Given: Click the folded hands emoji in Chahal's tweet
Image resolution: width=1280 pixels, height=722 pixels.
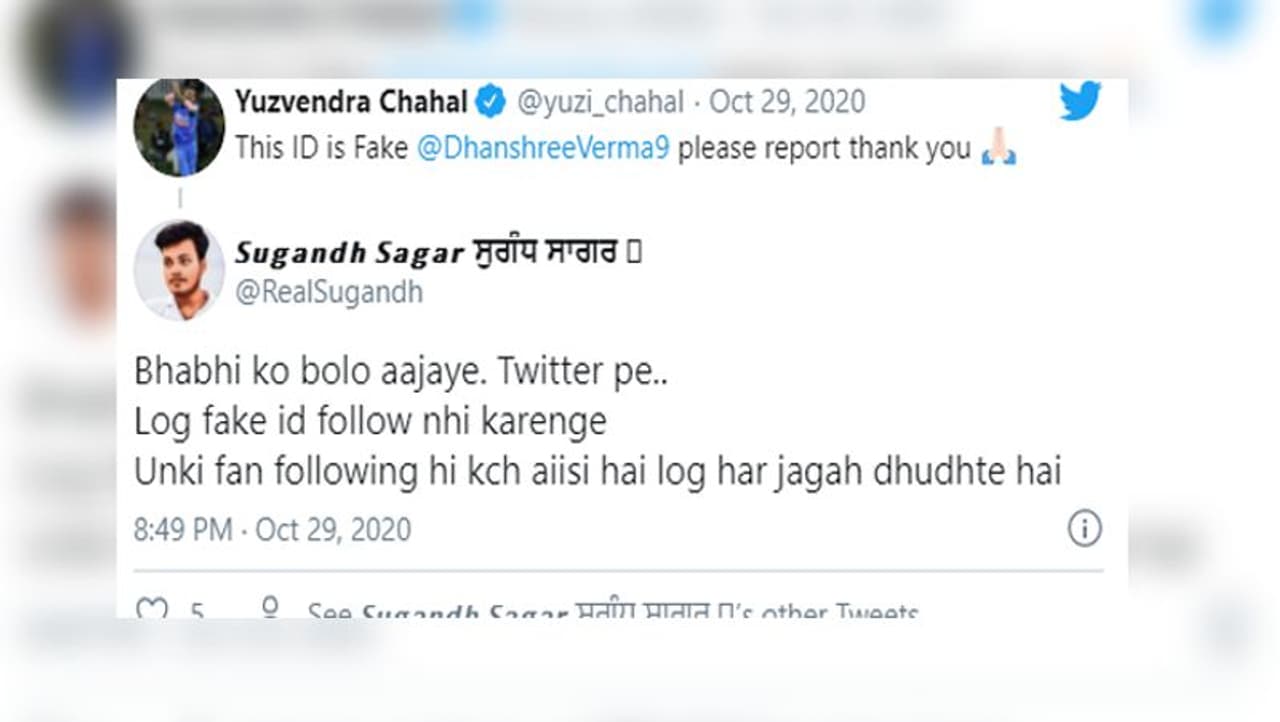Looking at the screenshot, I should click(x=998, y=149).
